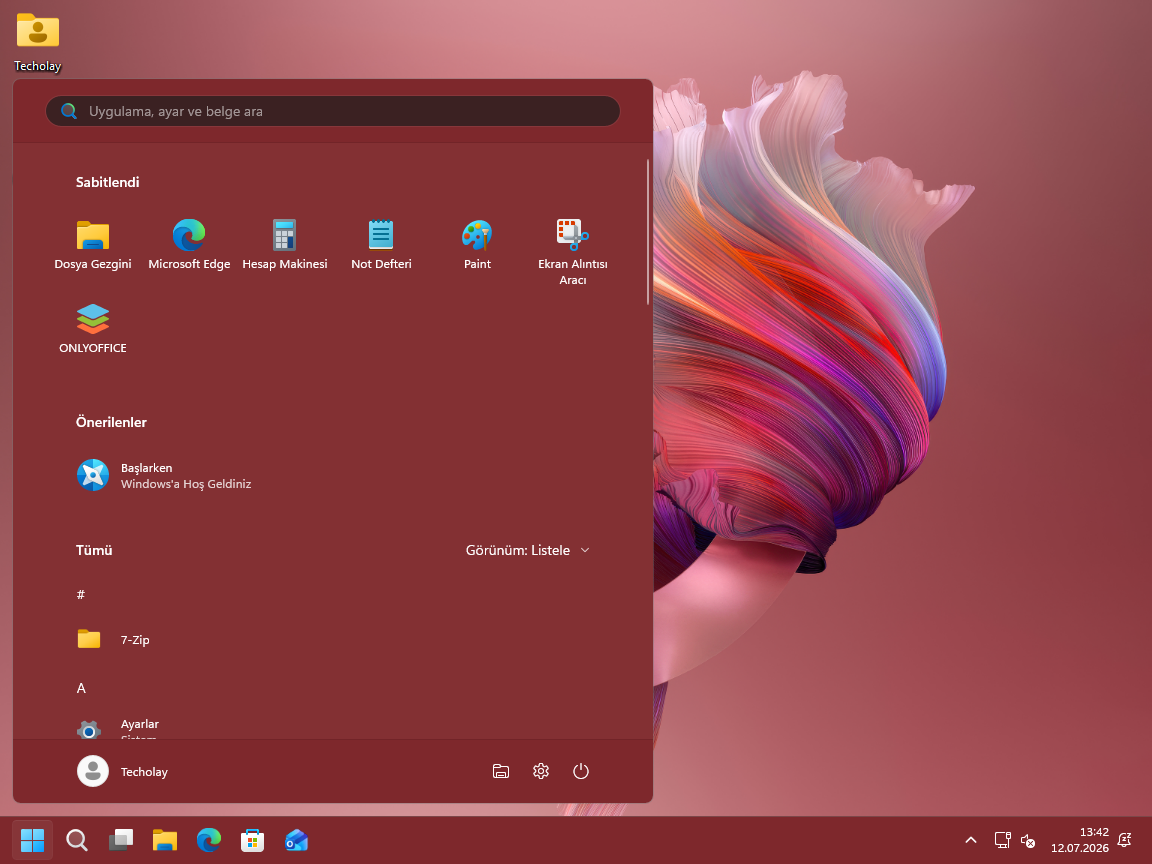This screenshot has height=864, width=1152.
Task: Open Hesap Makinesi calculator
Action: (x=285, y=245)
